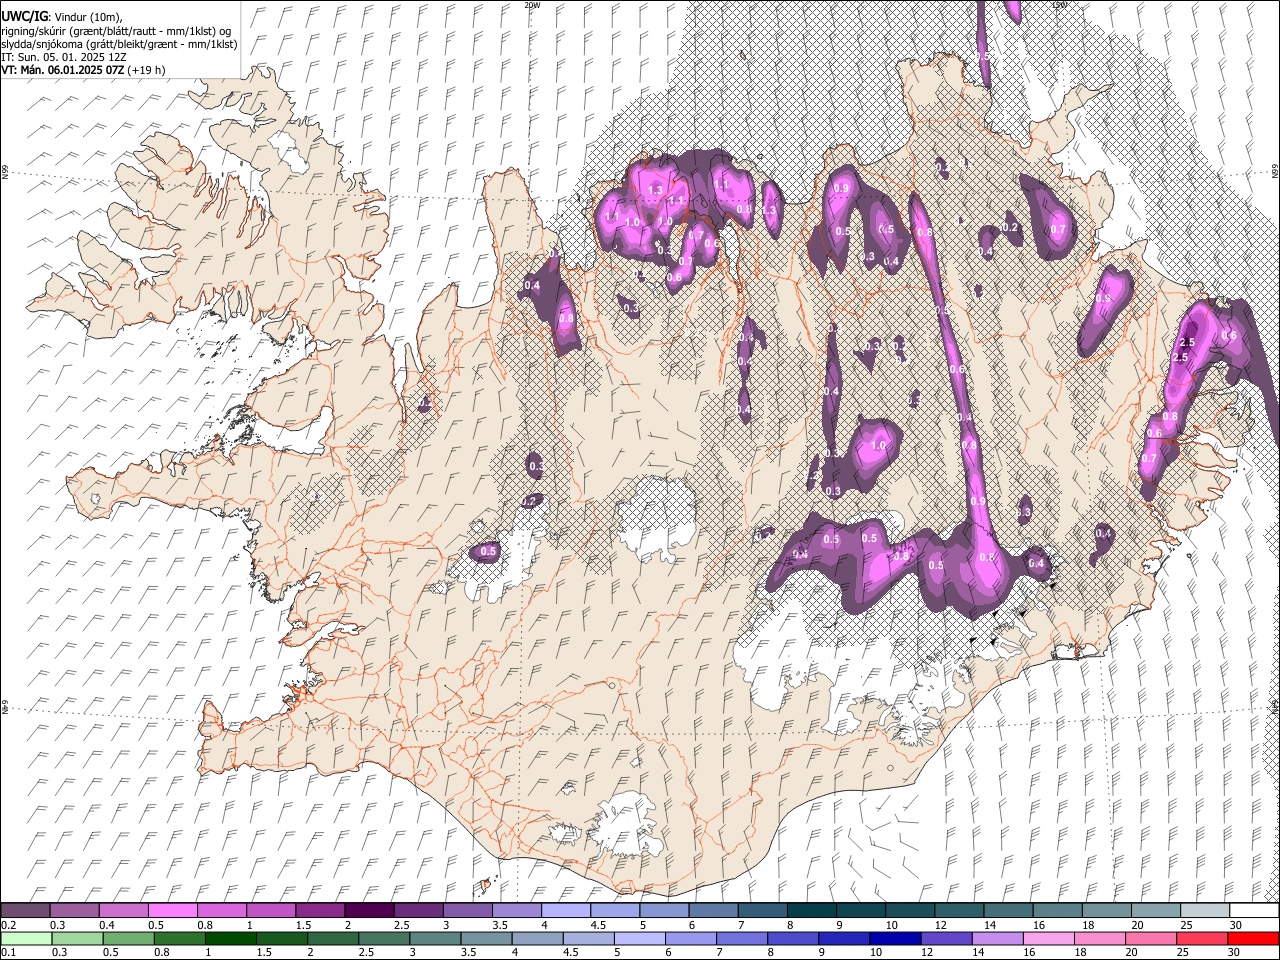Click the '0.2' snowfall value in northeast Iceland

coord(1010,228)
